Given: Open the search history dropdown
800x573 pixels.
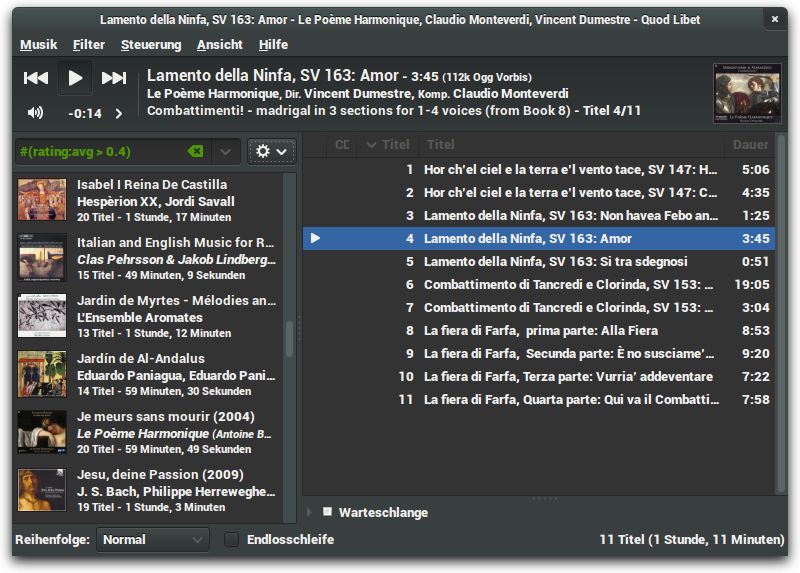Looking at the screenshot, I should (225, 152).
